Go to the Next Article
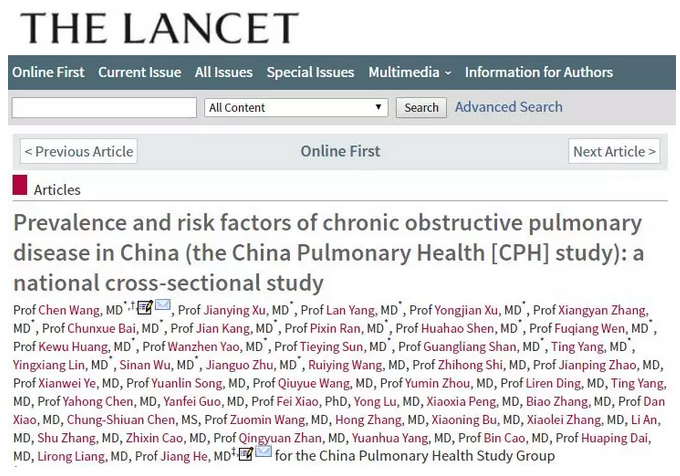This screenshot has height=476, width=680. [614, 151]
